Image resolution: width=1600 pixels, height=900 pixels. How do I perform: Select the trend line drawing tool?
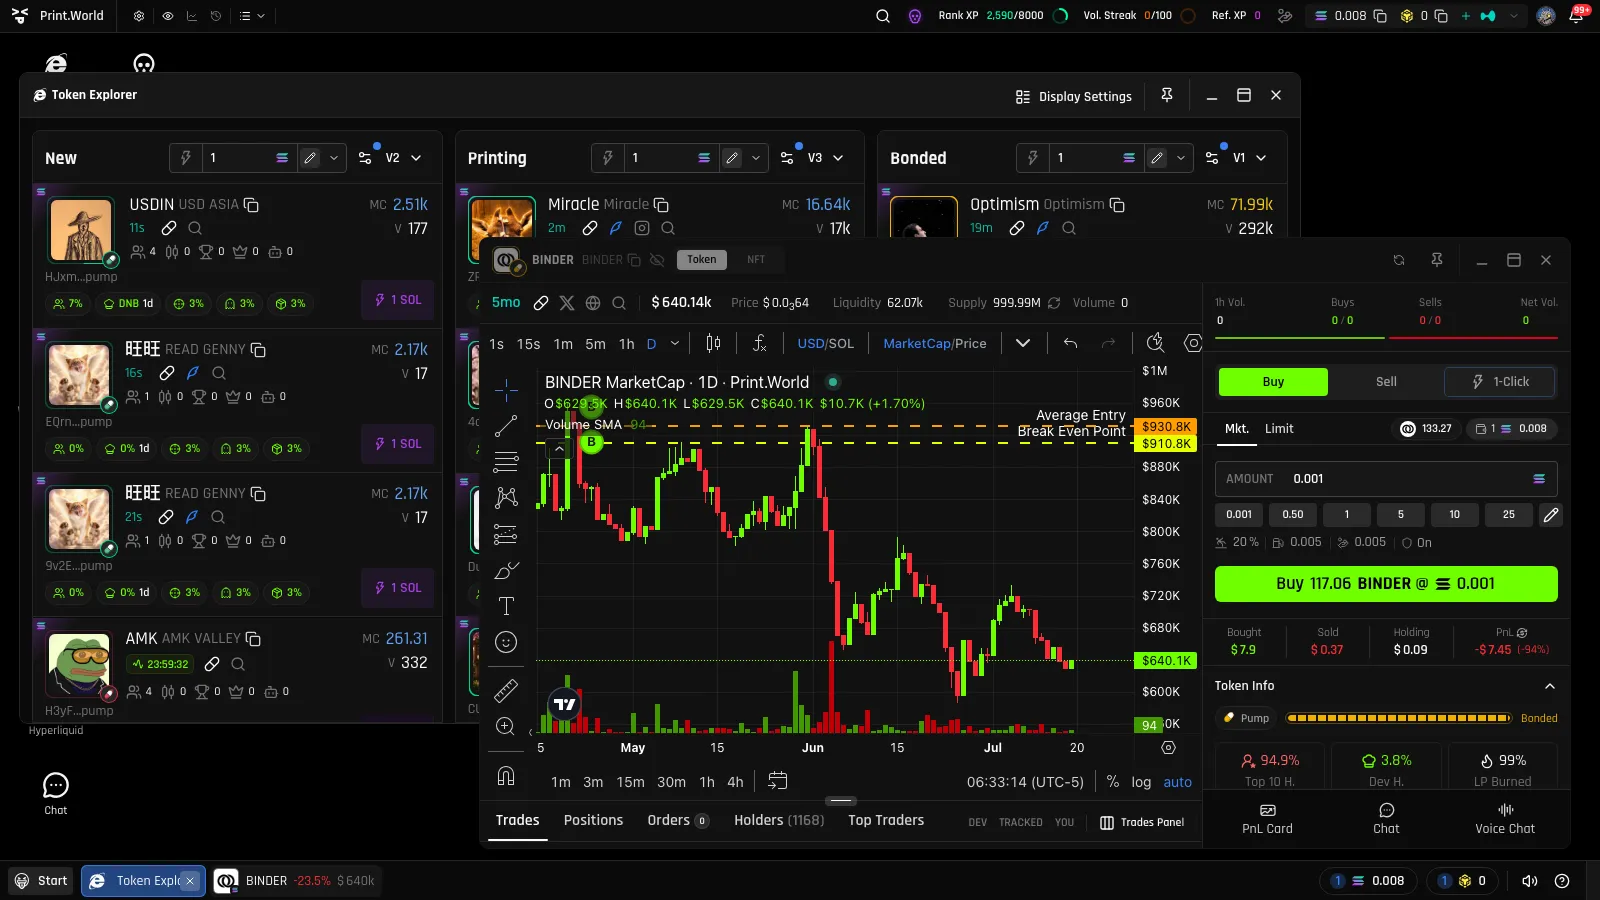[506, 426]
